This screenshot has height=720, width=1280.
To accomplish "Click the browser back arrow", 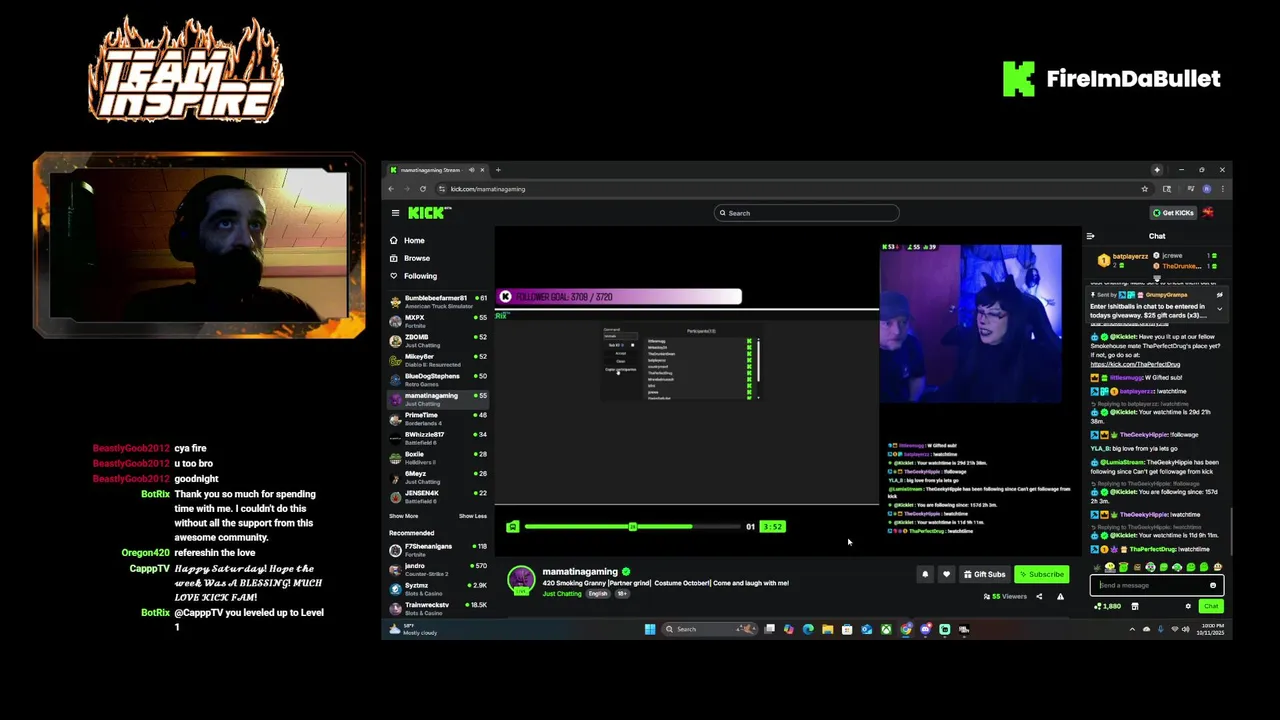I will 392,189.
